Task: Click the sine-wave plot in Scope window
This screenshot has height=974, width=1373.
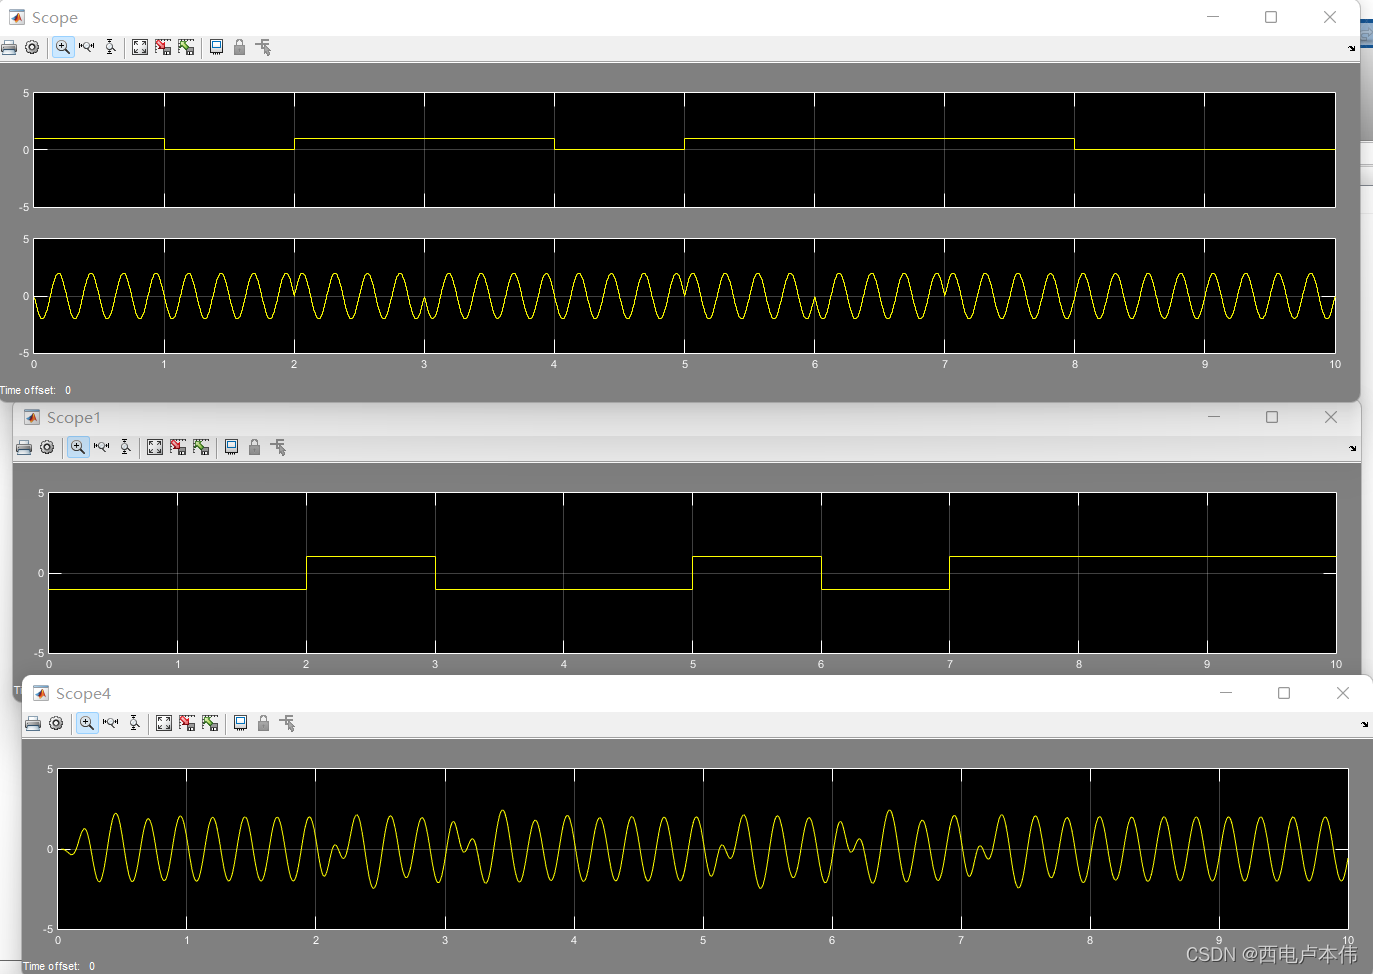Action: coord(684,296)
